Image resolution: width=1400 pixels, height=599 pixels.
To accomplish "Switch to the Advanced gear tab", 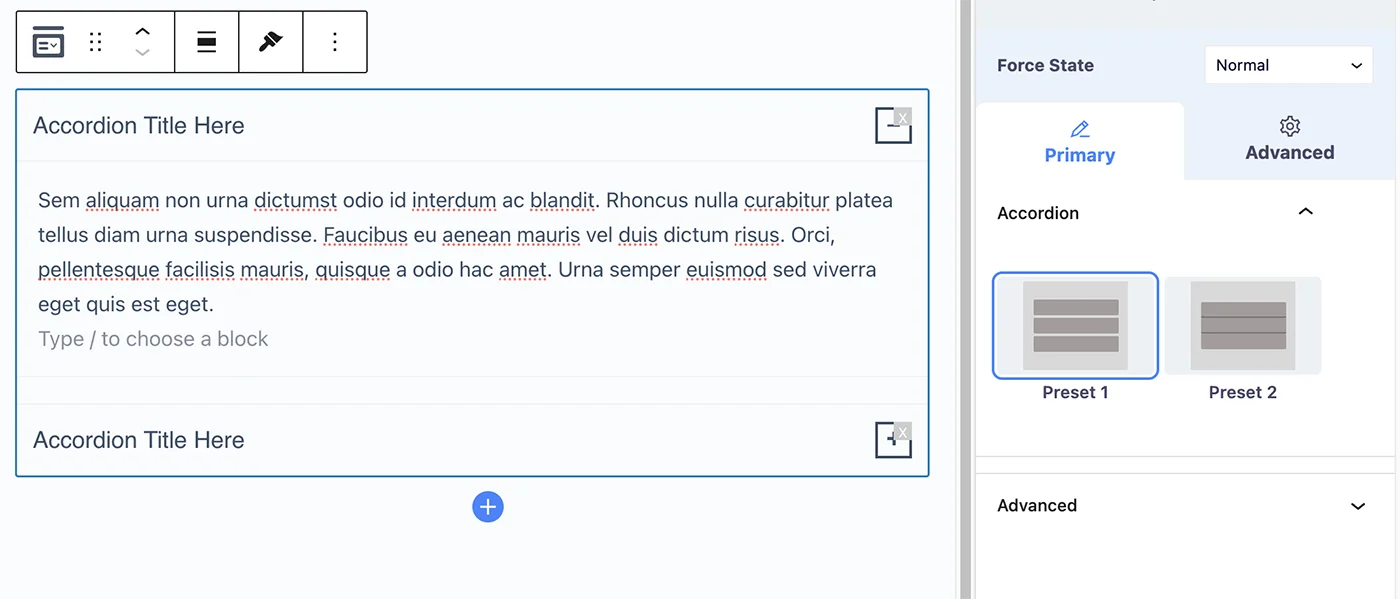I will click(x=1290, y=140).
